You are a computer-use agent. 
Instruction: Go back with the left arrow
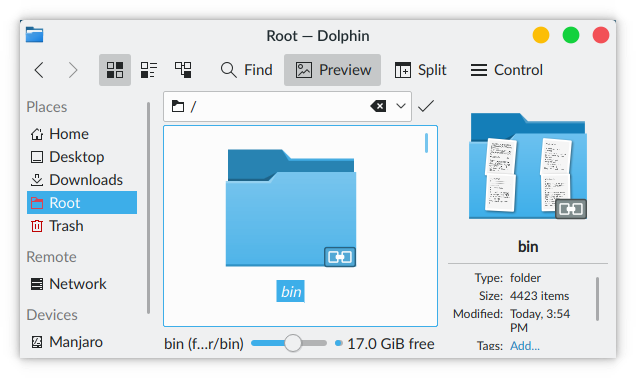click(x=39, y=70)
